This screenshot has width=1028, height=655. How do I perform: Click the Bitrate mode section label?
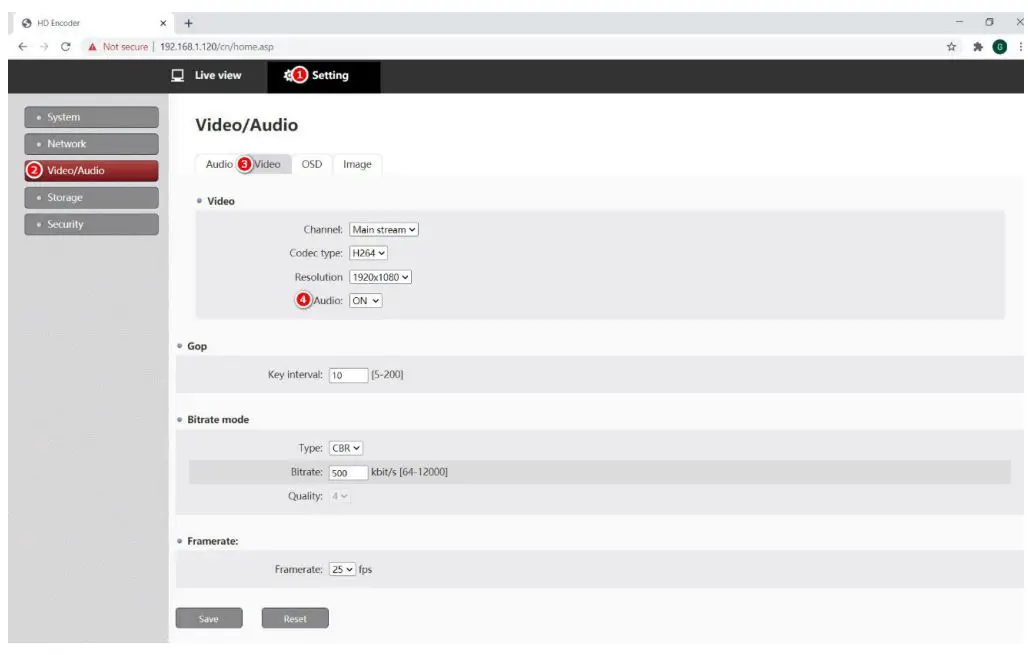pyautogui.click(x=218, y=420)
